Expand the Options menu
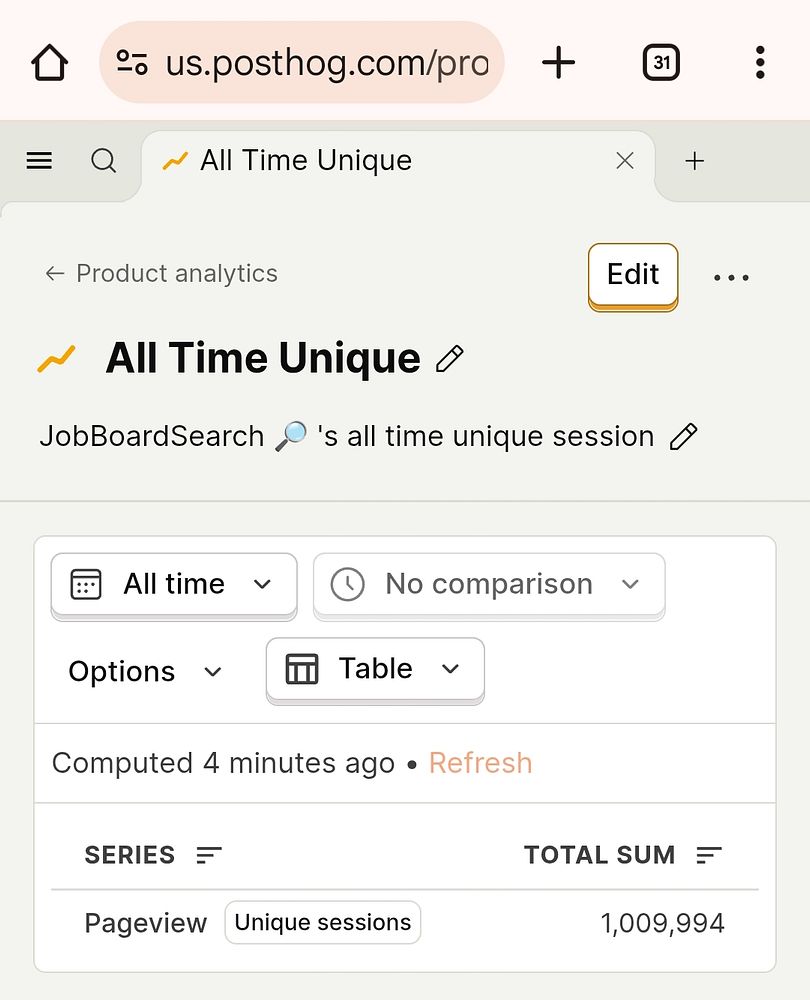The height and width of the screenshot is (1000, 810). point(145,671)
